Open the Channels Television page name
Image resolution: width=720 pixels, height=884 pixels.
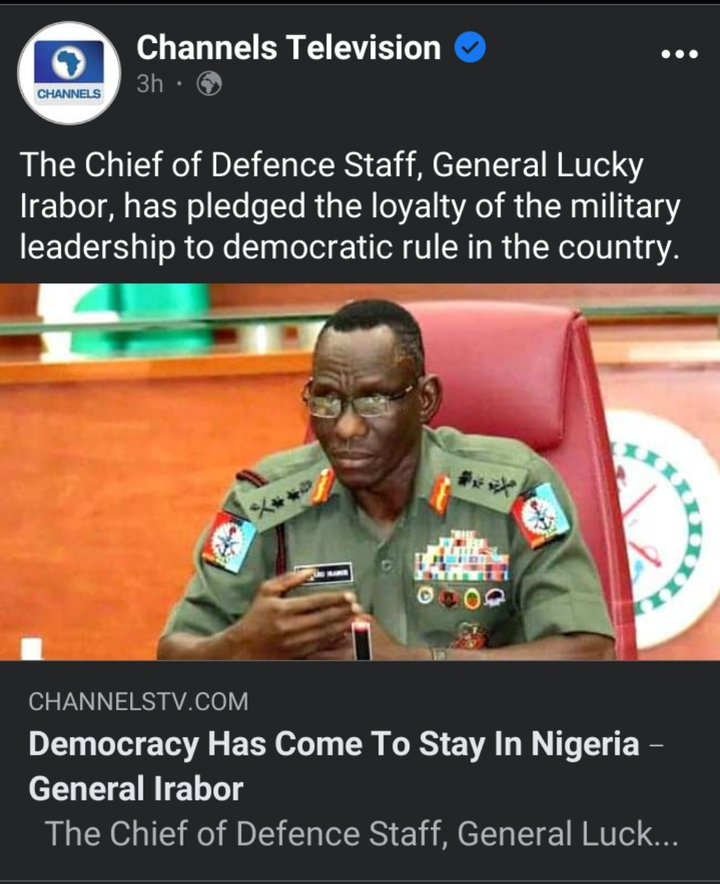288,47
